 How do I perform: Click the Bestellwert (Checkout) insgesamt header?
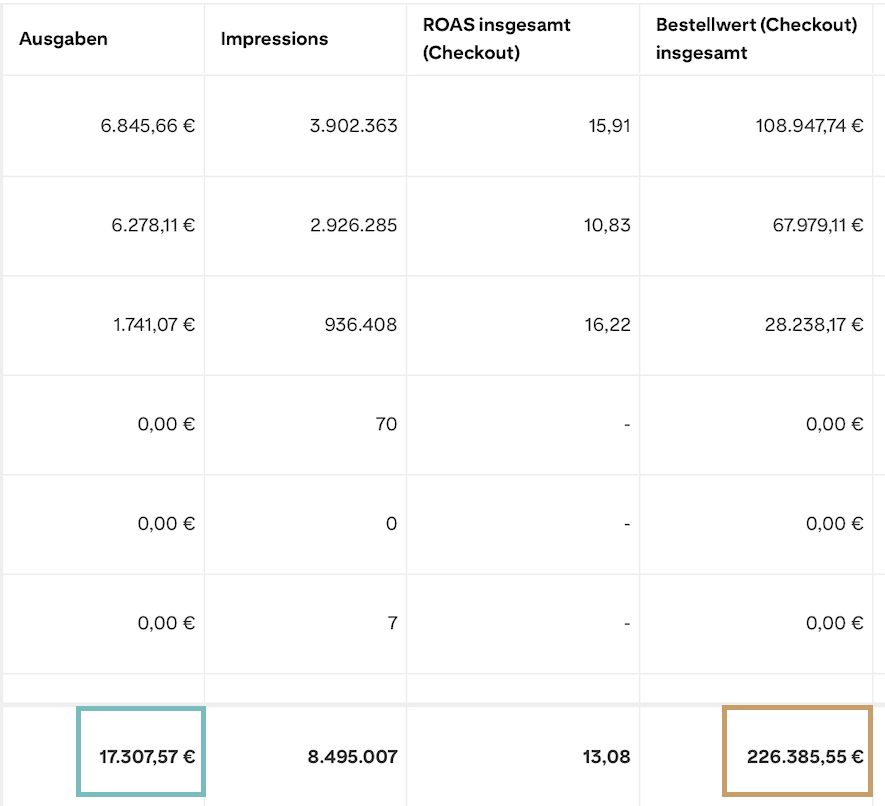tap(757, 39)
